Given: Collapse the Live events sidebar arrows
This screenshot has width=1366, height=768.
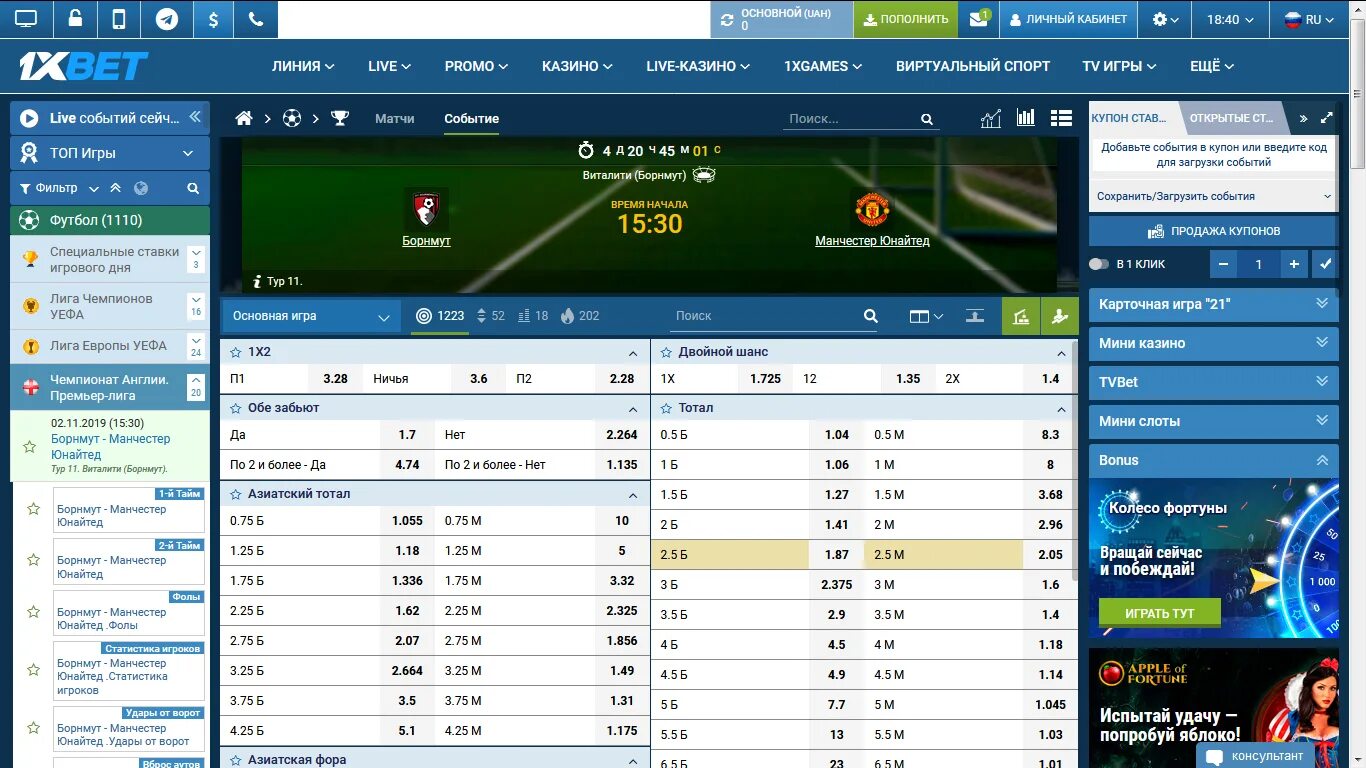Looking at the screenshot, I should [x=195, y=117].
